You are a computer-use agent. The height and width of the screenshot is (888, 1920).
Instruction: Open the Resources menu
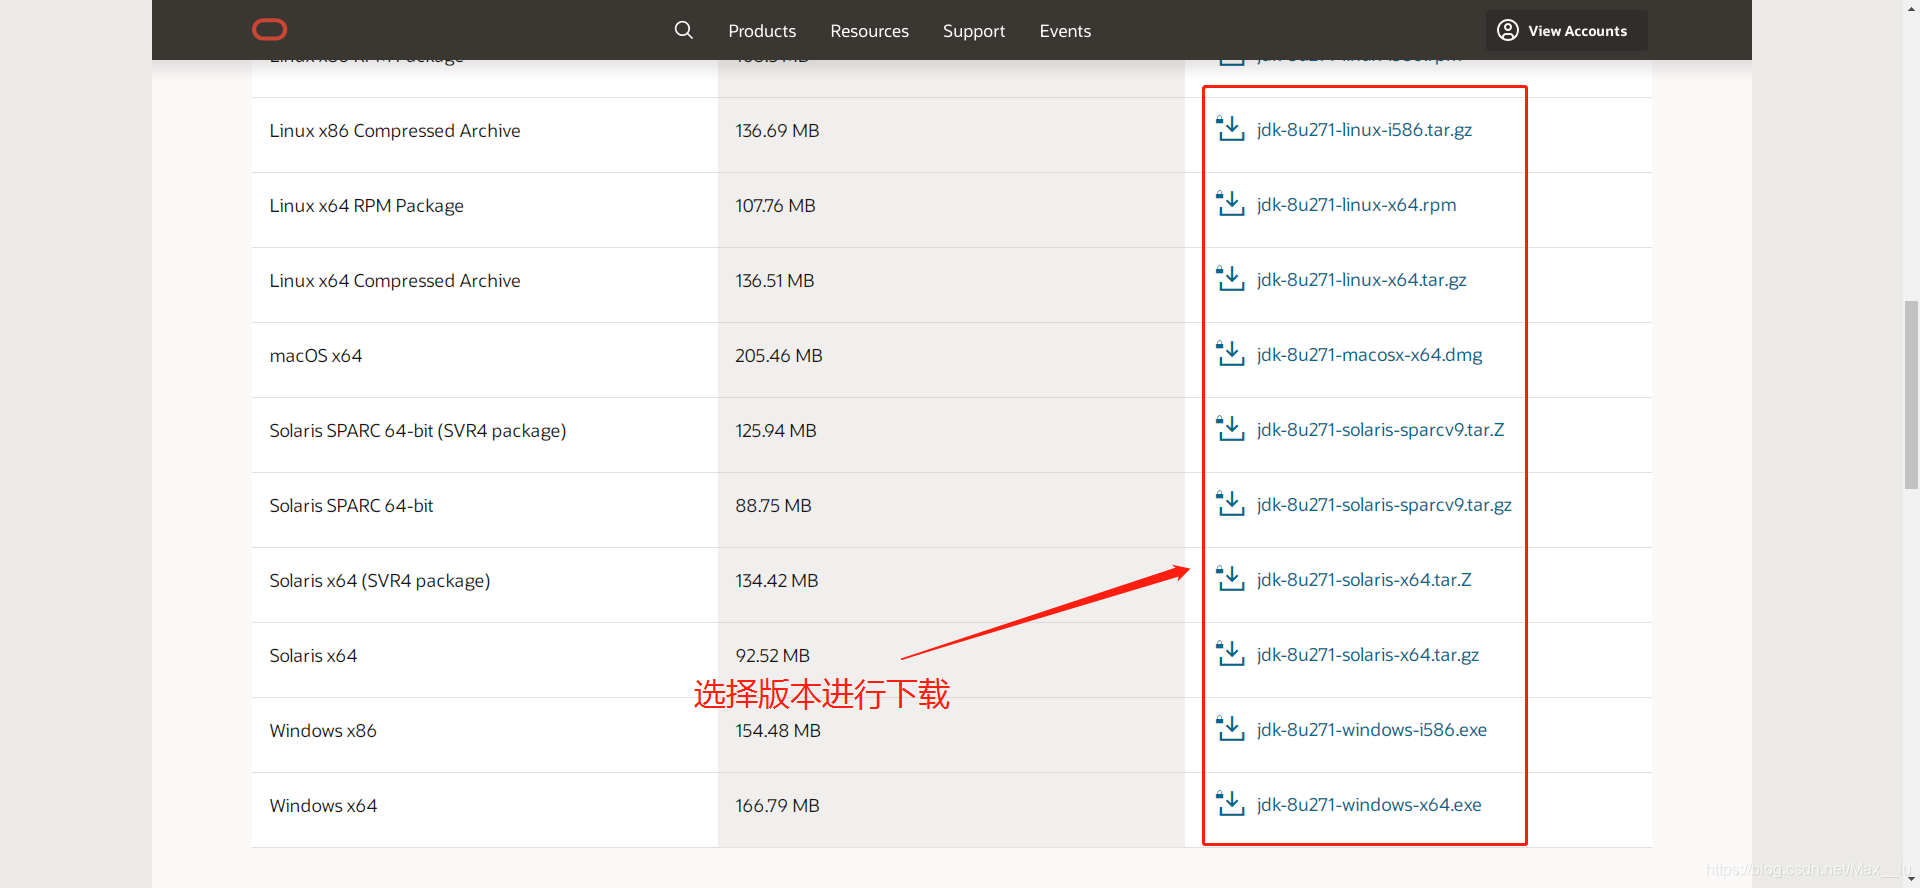pos(869,31)
